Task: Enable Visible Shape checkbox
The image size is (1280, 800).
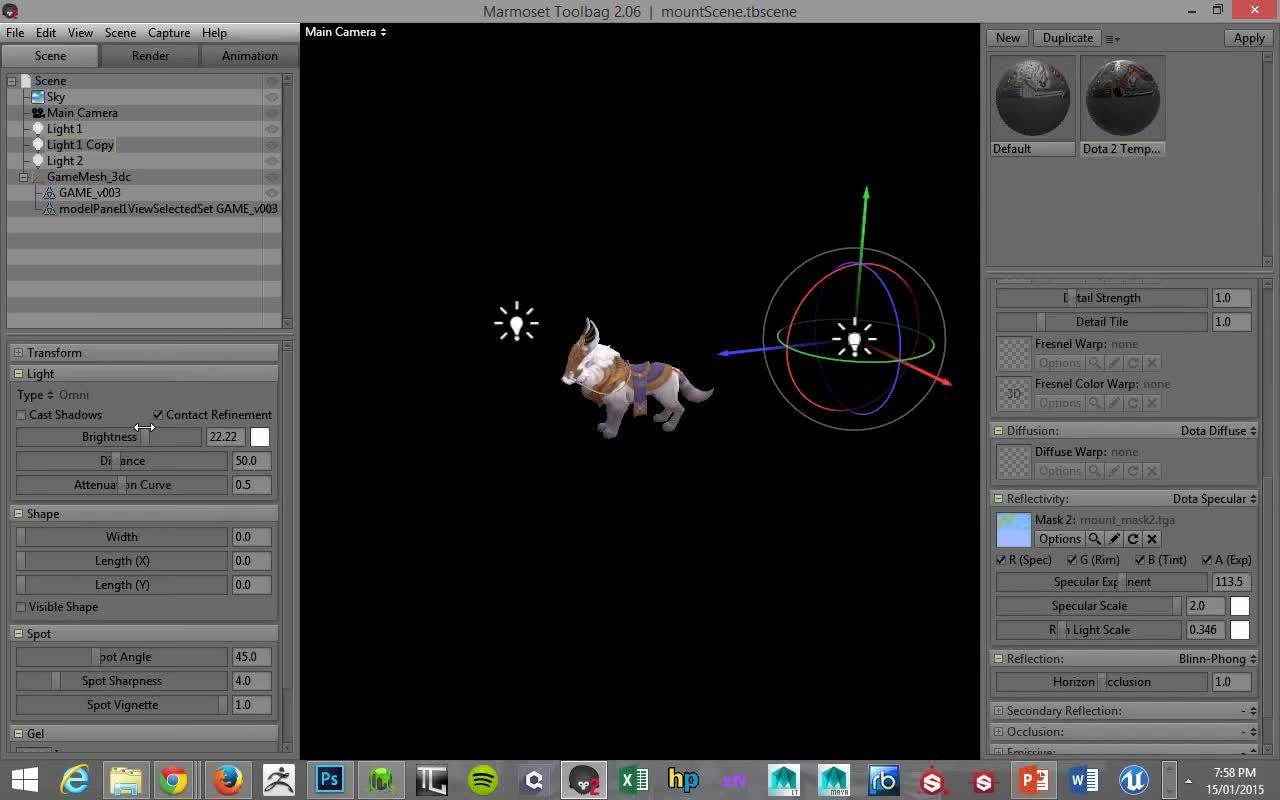Action: [x=21, y=607]
